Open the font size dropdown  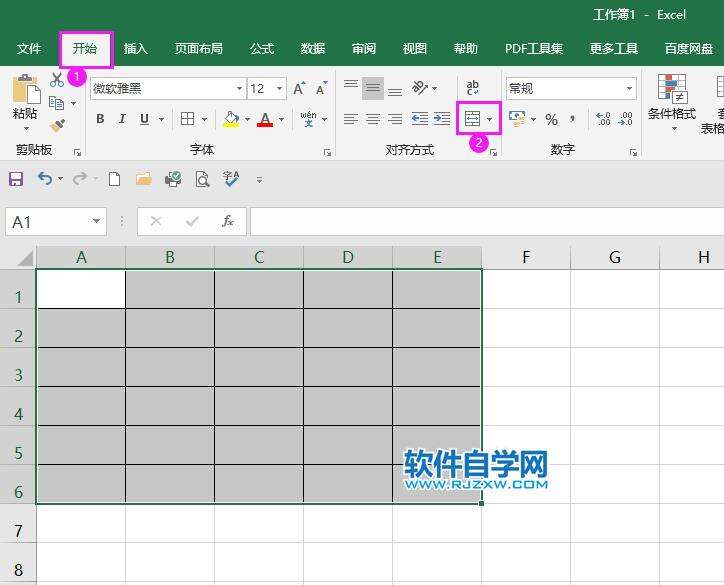(278, 89)
